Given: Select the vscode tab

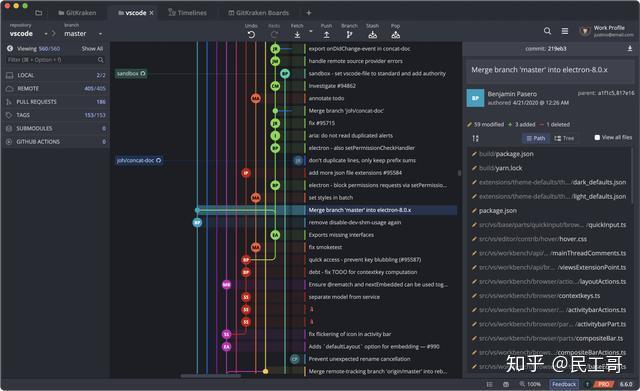Looking at the screenshot, I should click(132, 13).
